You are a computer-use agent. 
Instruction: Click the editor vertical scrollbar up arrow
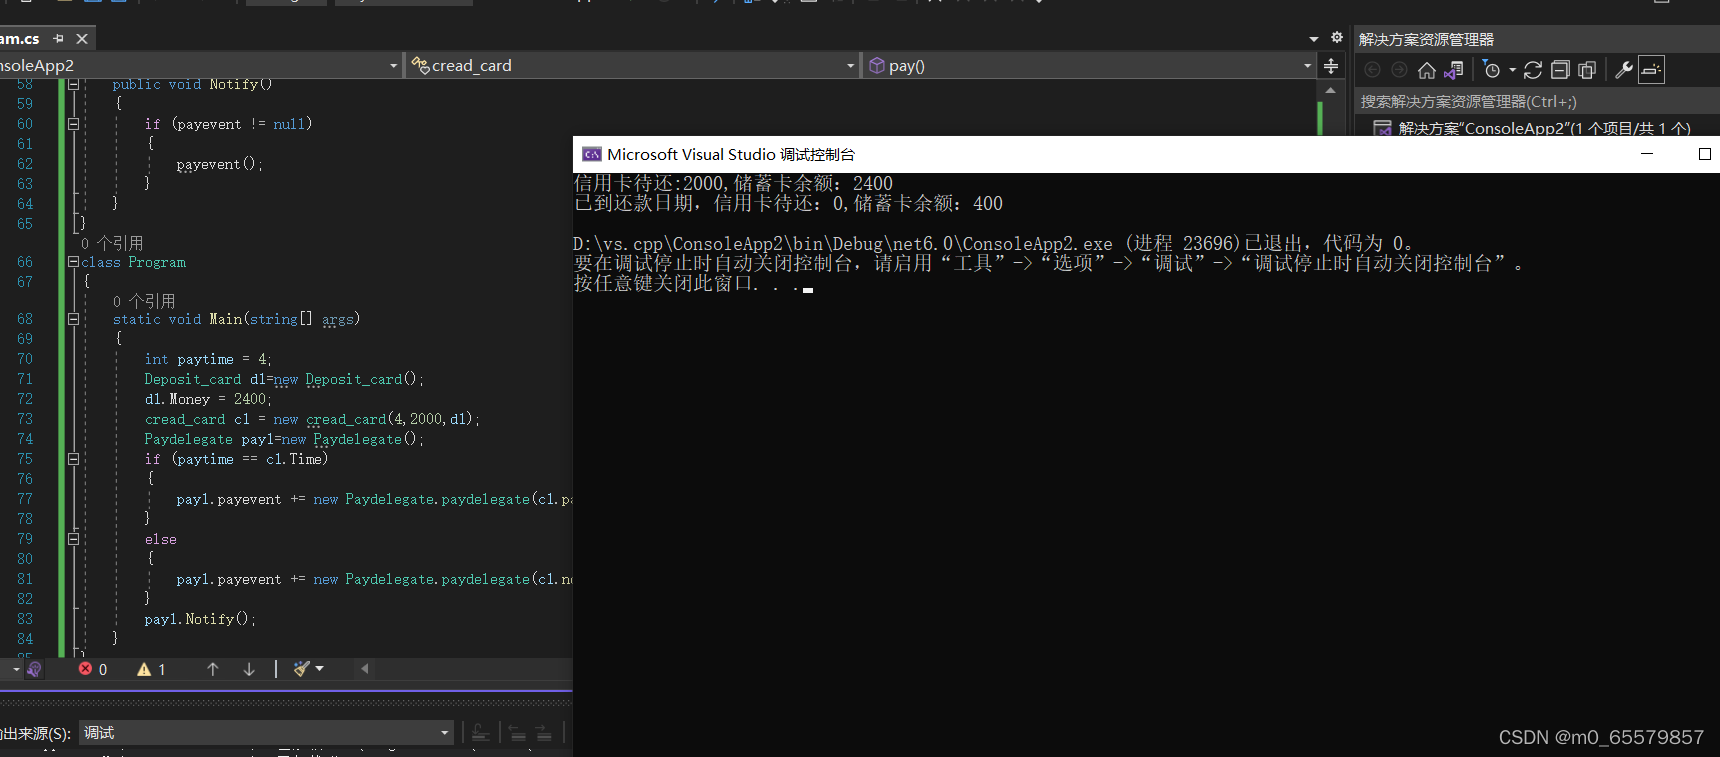(x=1330, y=90)
